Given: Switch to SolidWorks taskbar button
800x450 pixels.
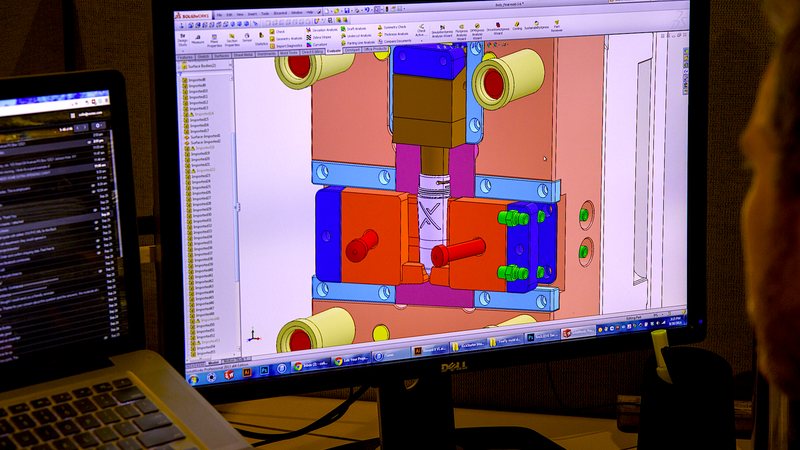Looking at the screenshot, I should coord(577,332).
